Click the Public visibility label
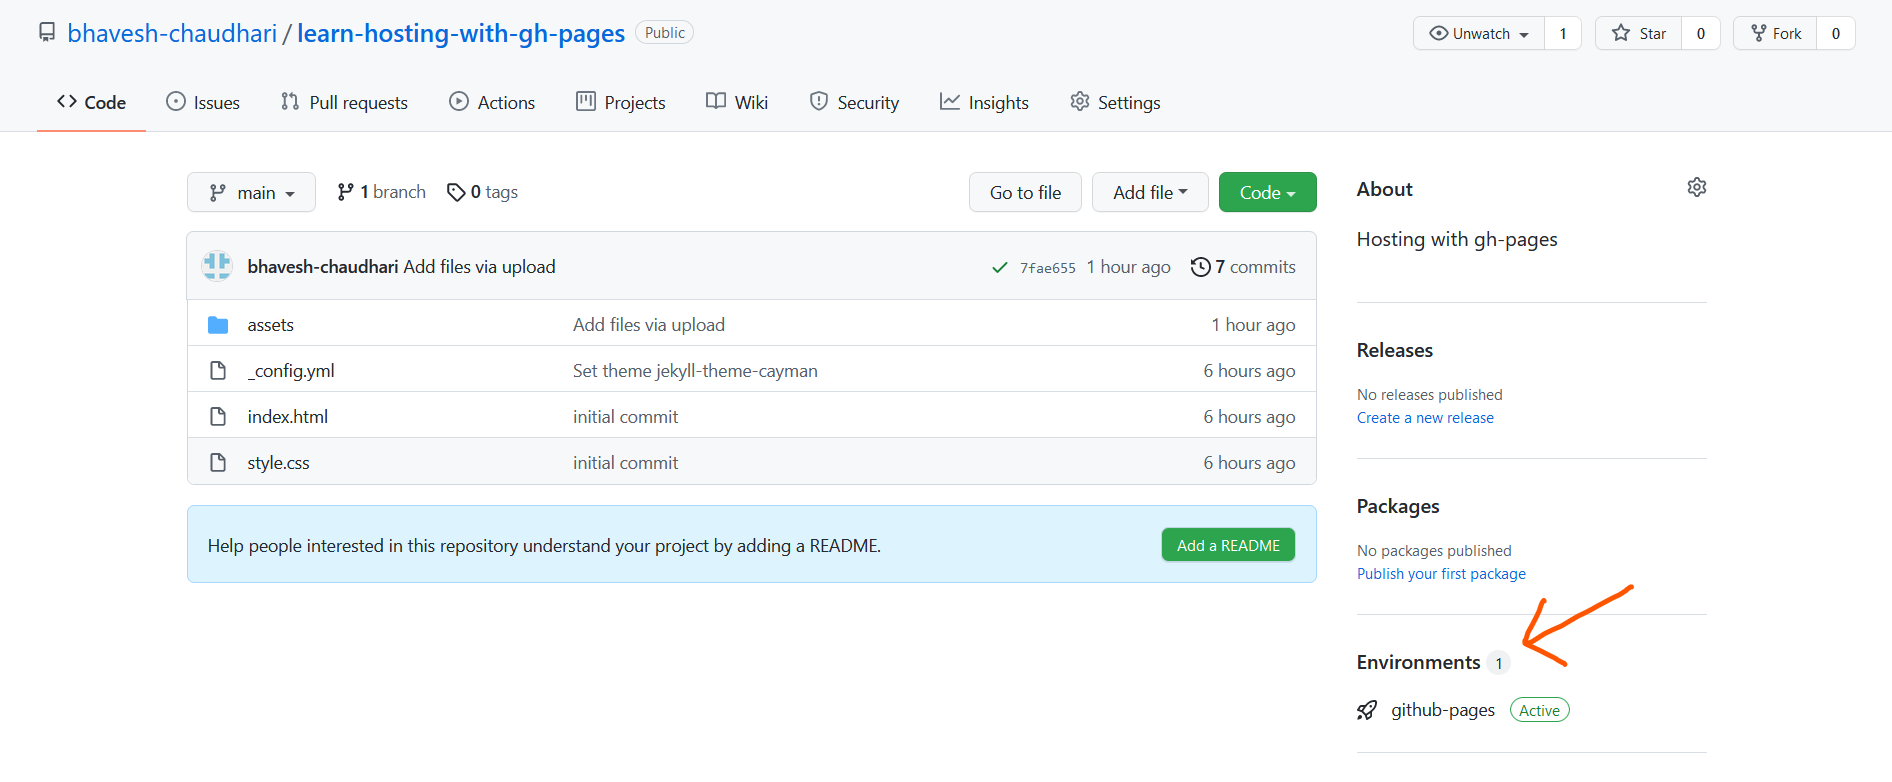This screenshot has width=1892, height=782. coord(664,33)
